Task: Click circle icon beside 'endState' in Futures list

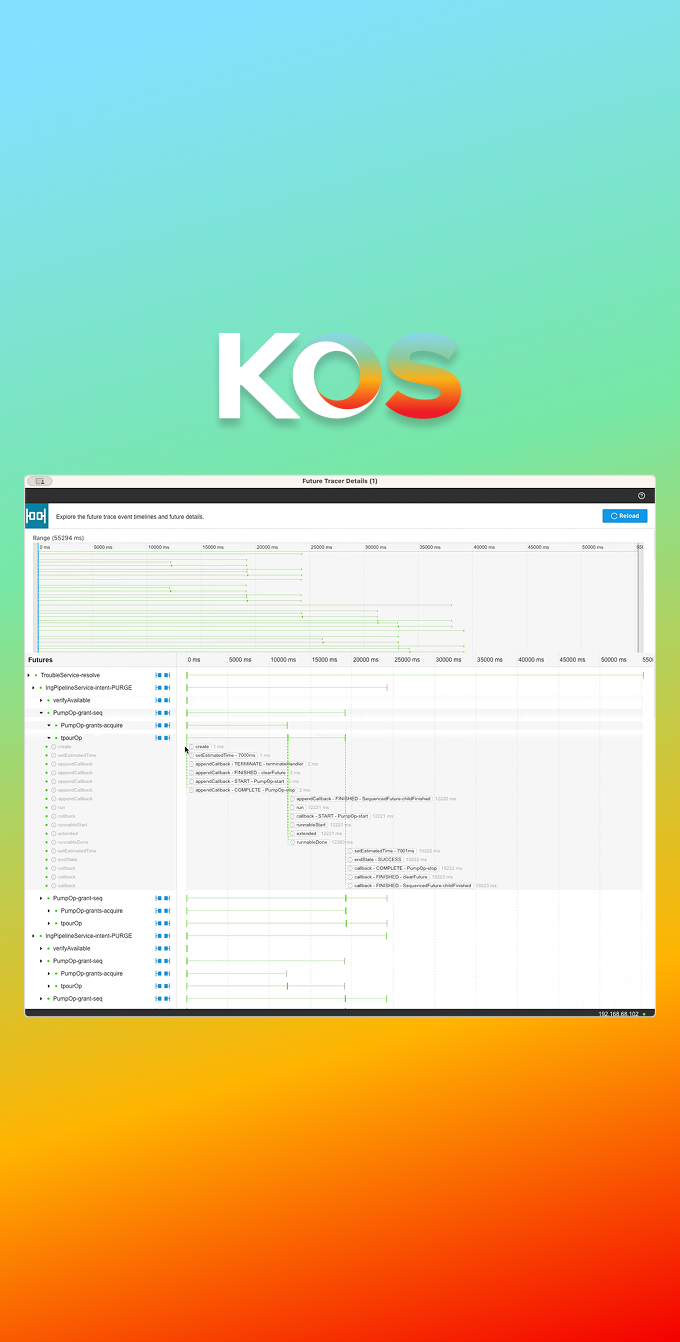Action: [53, 859]
